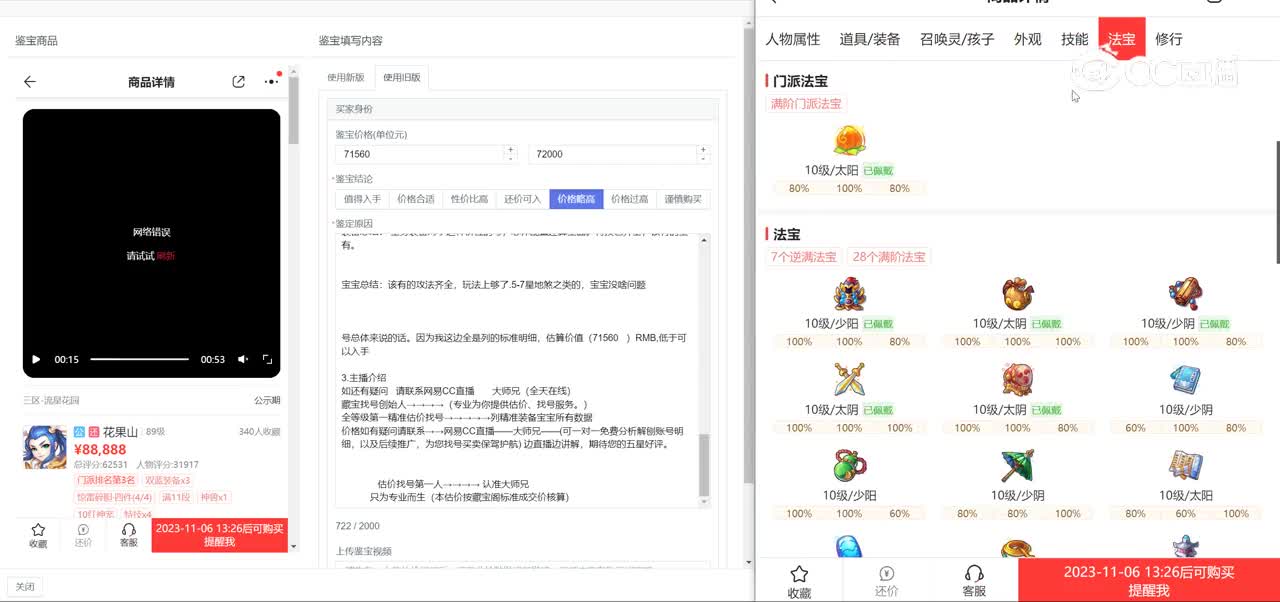Go back with the arrow beside 商品详情

30,82
